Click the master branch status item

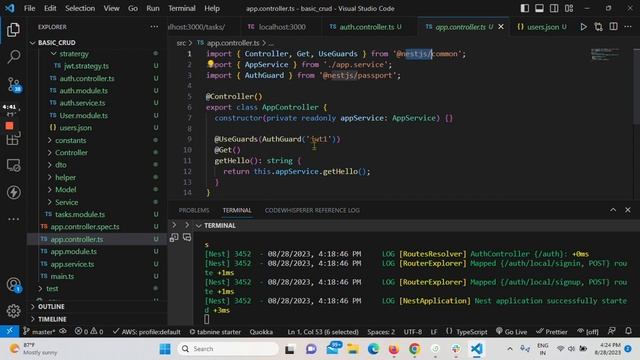click(x=39, y=331)
